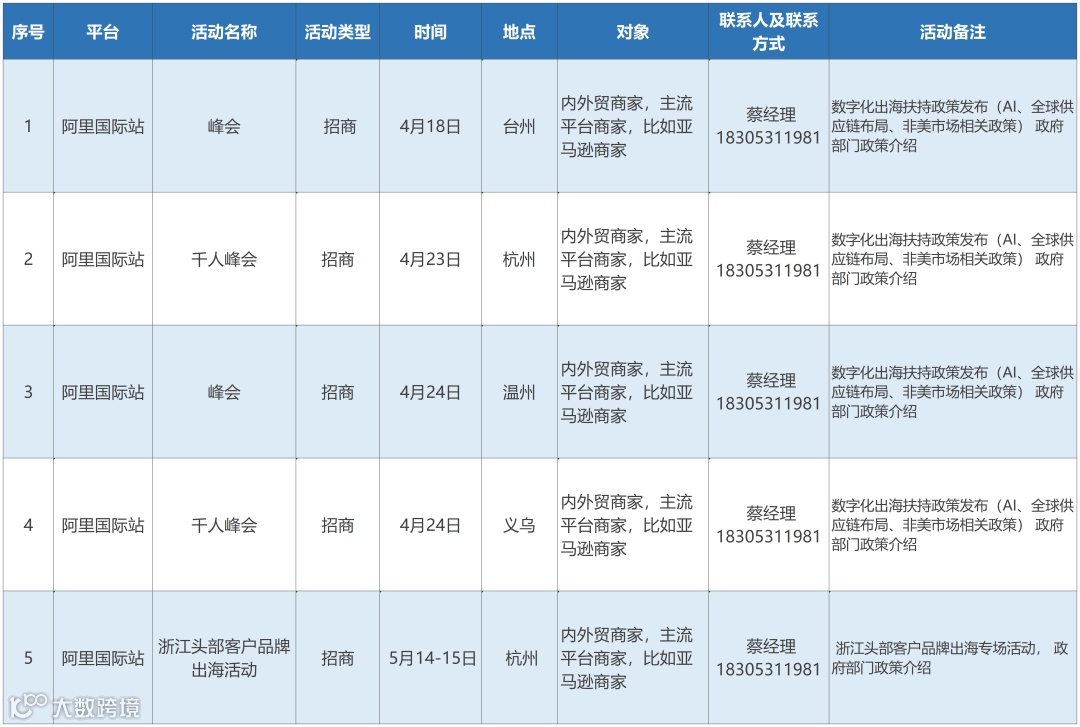Screen dimensions: 1080x727
Task: Select the 蔡经理 contact cell in row 5
Action: pos(769,658)
